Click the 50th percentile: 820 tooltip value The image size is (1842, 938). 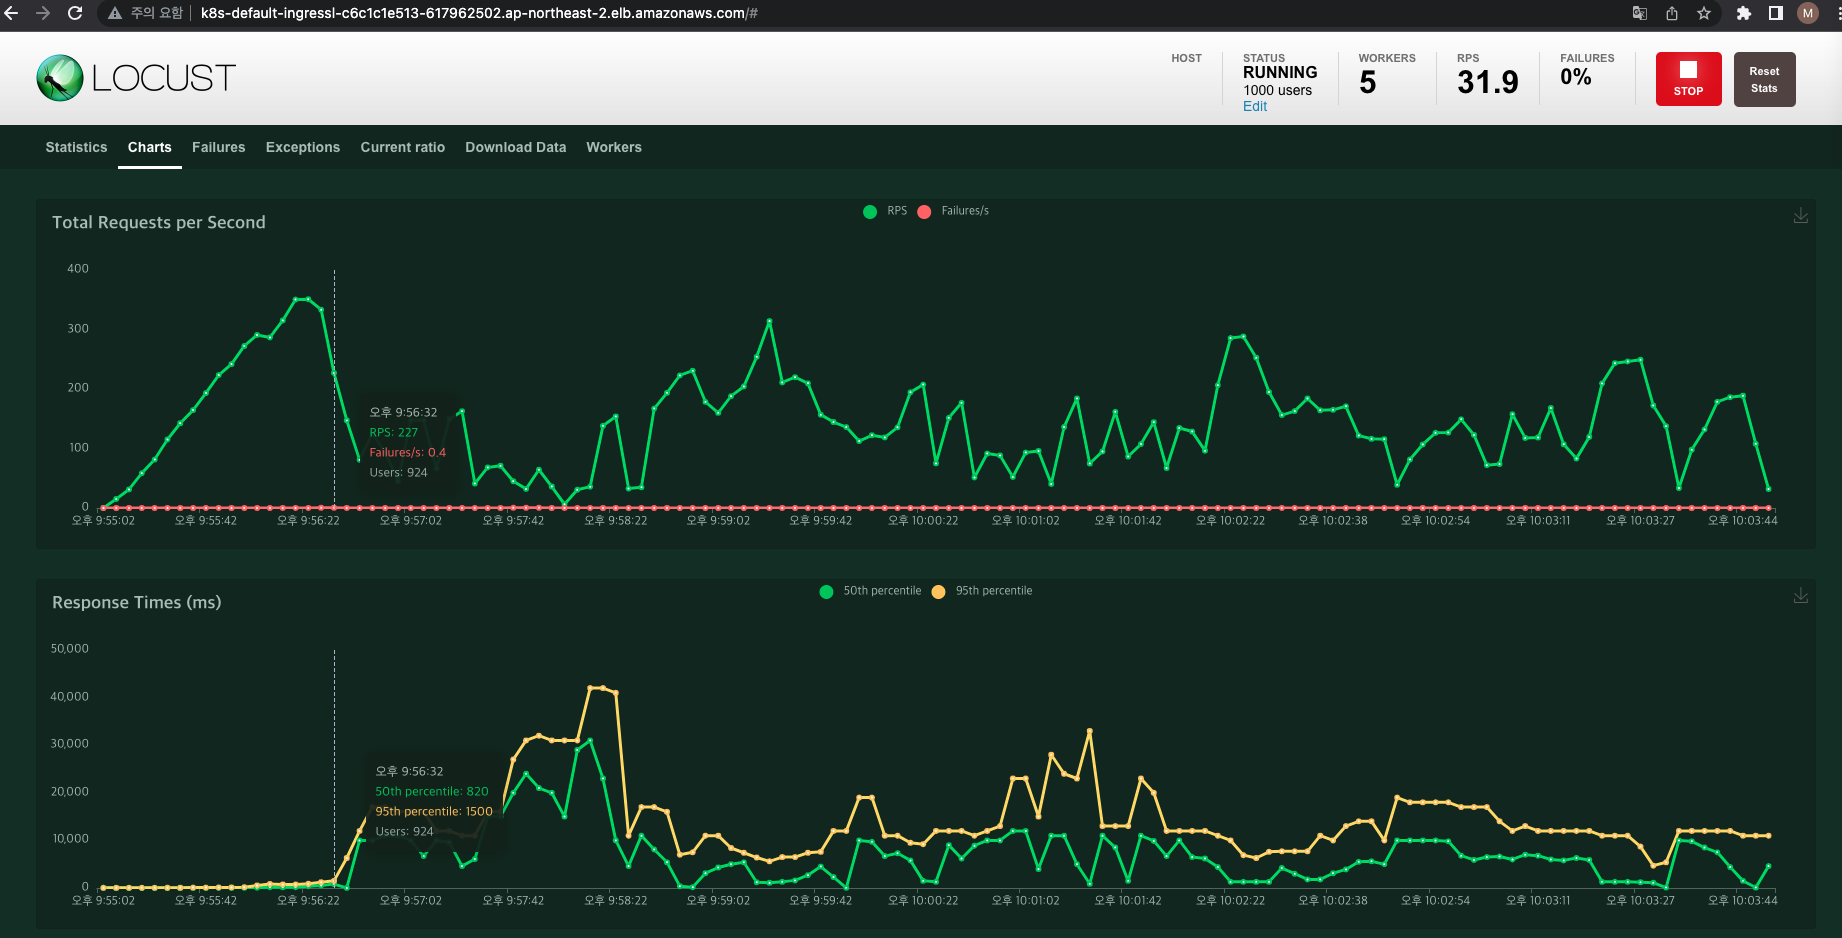(432, 791)
